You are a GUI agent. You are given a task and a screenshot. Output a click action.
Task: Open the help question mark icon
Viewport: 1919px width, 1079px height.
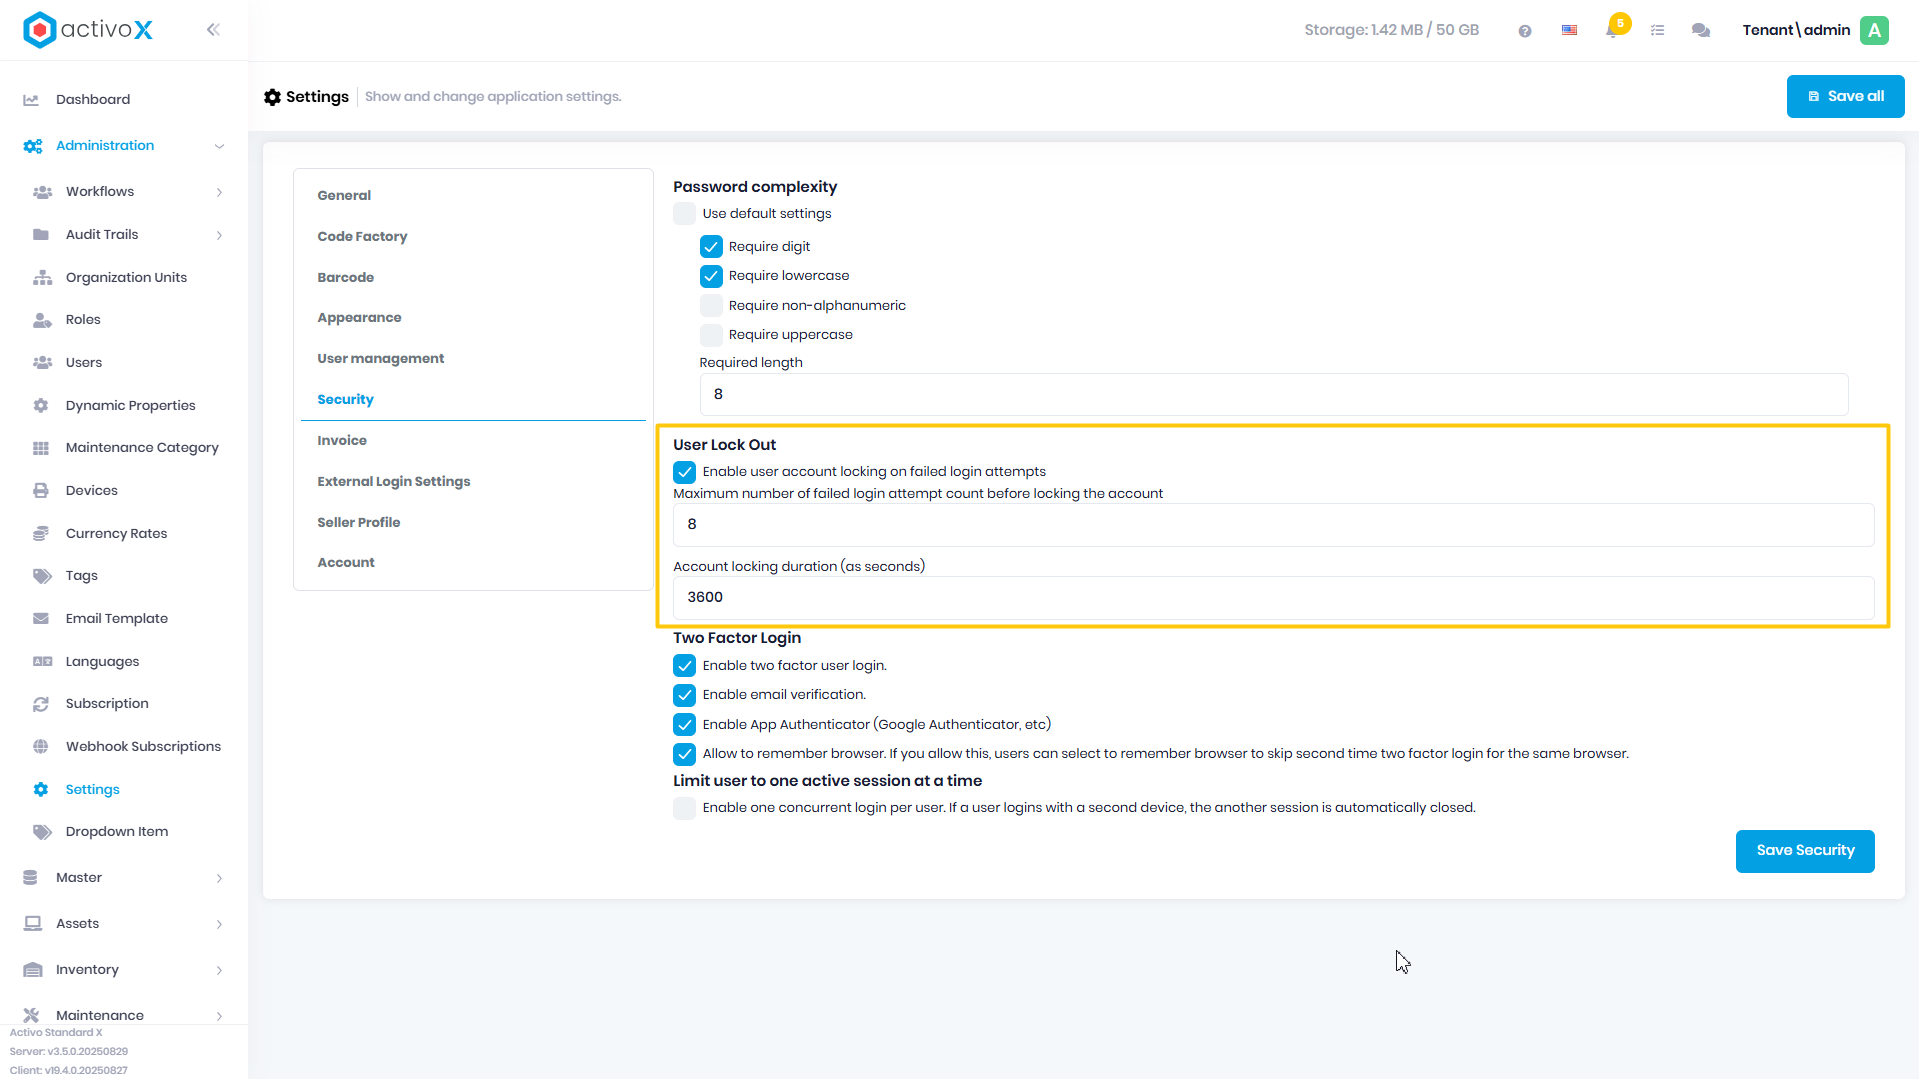tap(1525, 31)
